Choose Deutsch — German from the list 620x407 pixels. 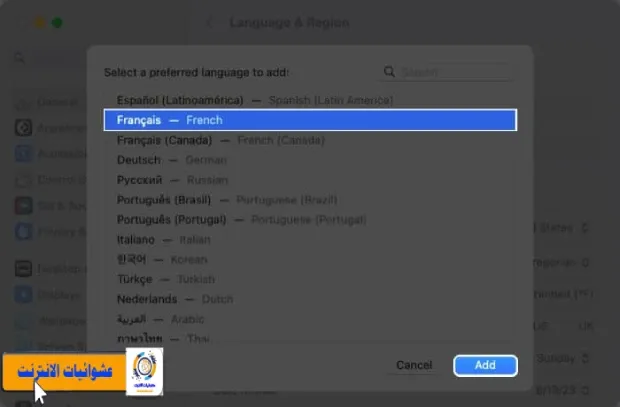pyautogui.click(x=310, y=160)
